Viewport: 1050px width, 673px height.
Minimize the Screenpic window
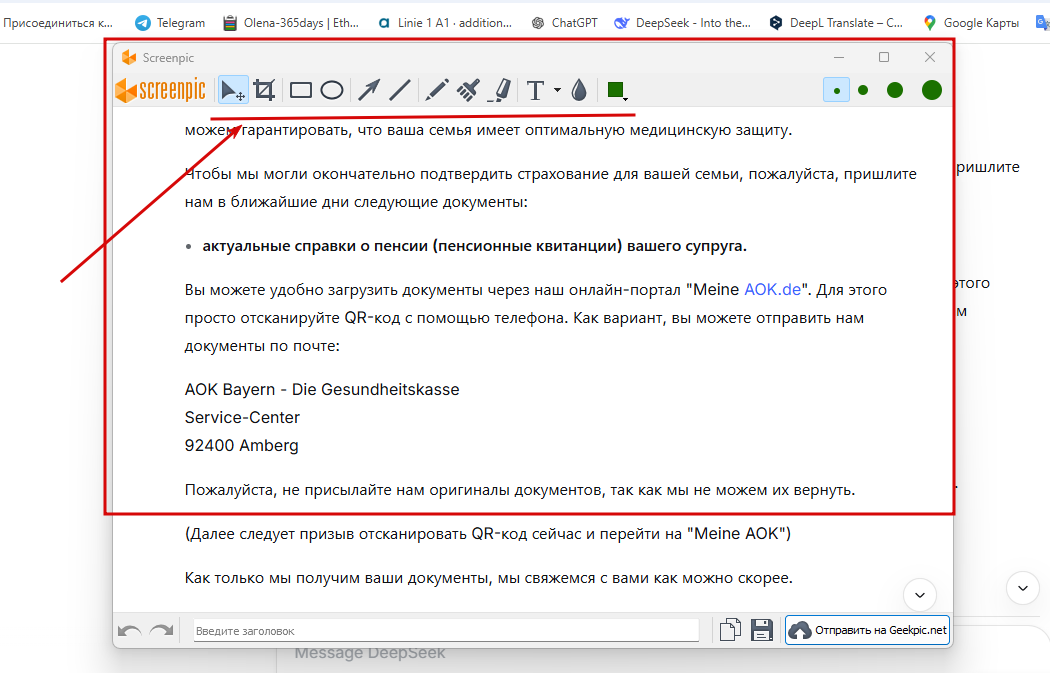tap(838, 57)
